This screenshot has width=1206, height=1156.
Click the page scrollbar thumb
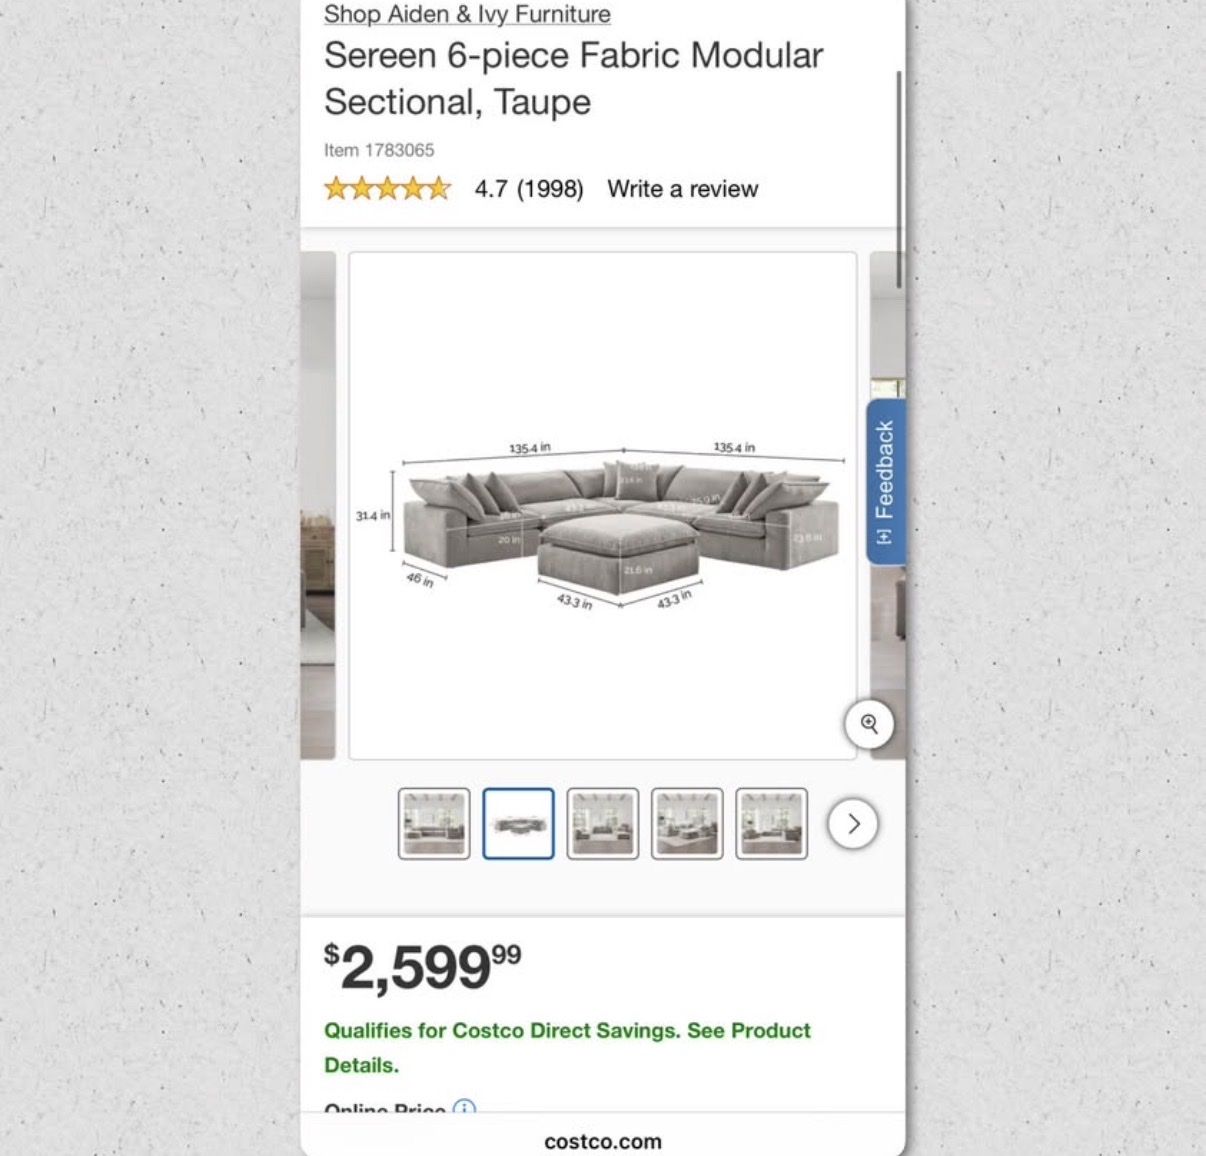[x=899, y=180]
